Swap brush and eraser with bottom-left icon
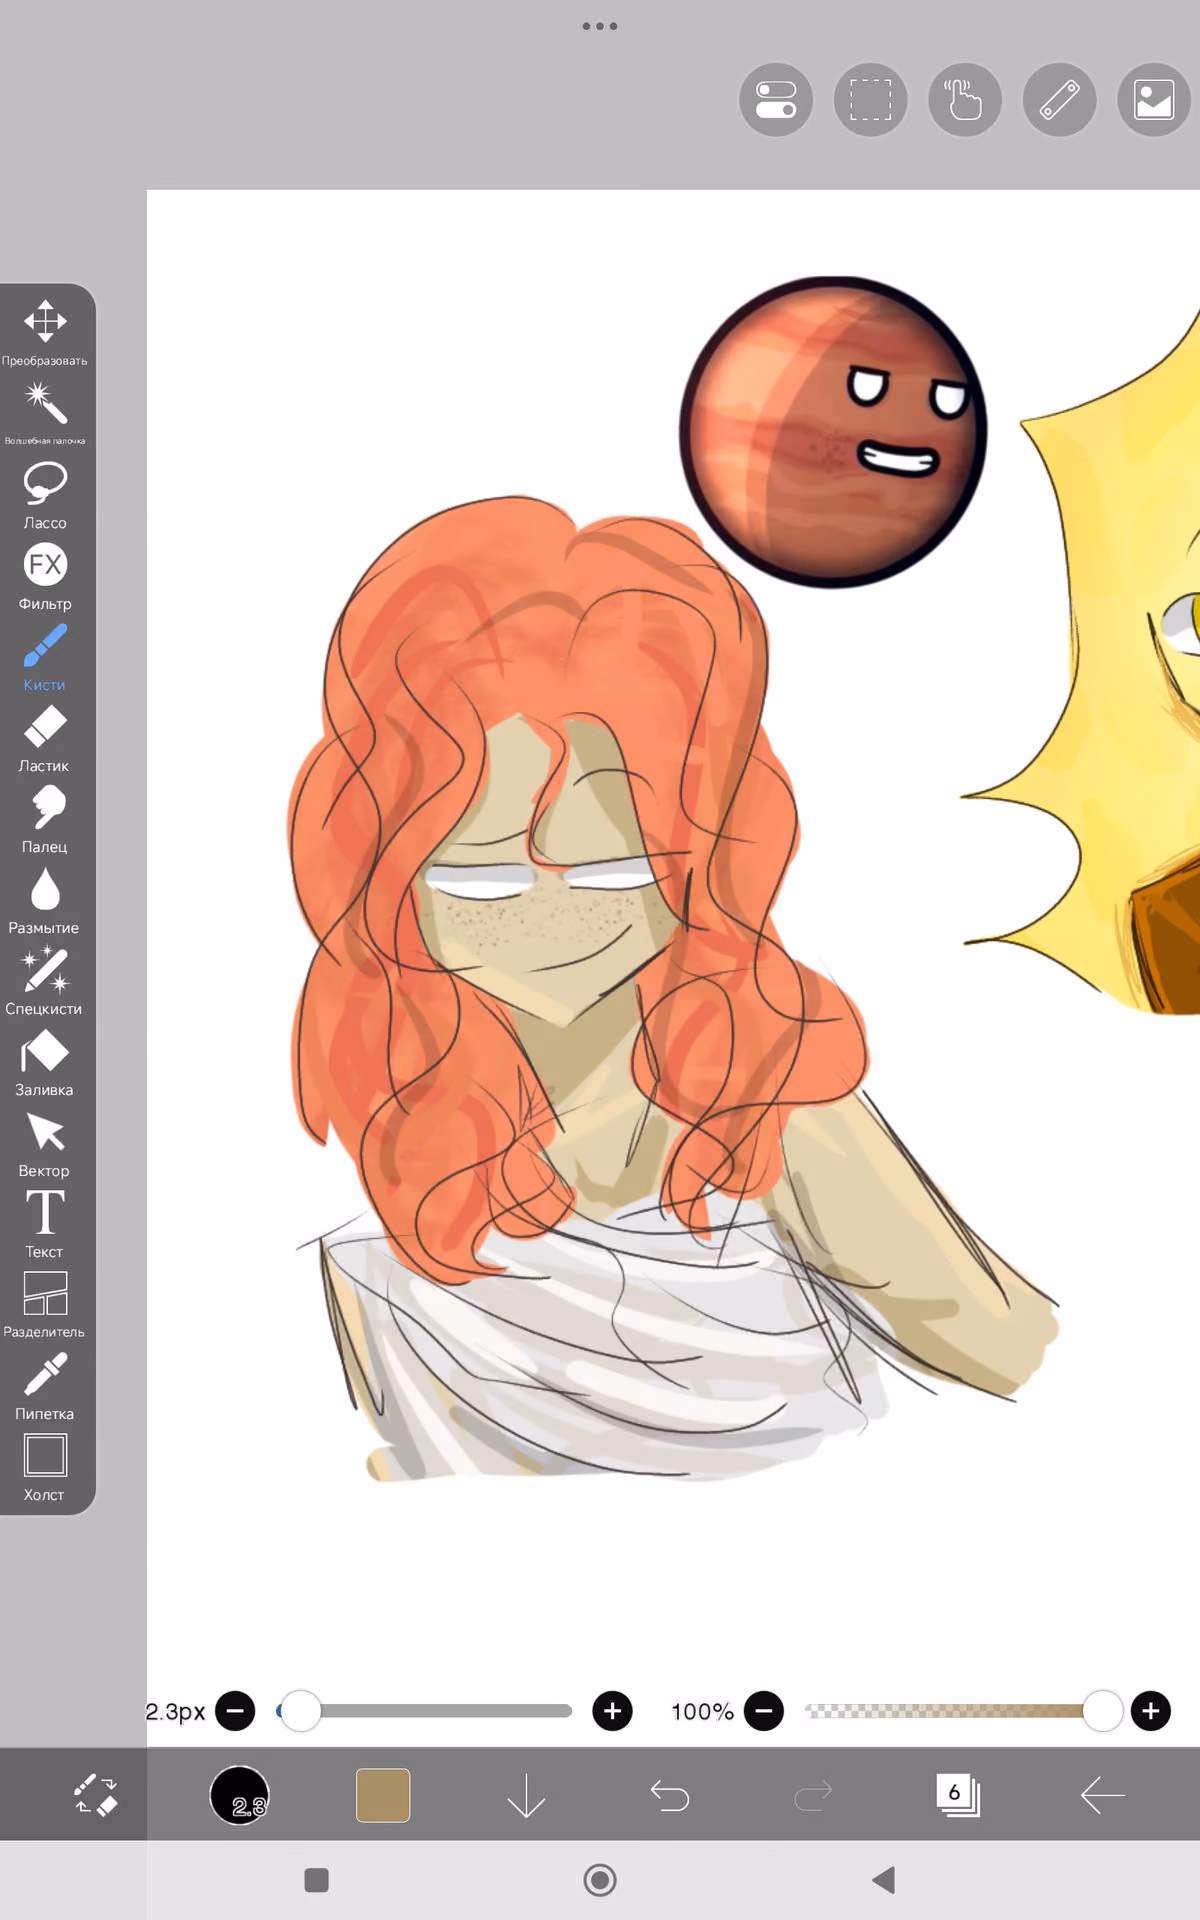Screen dimensions: 1200x1920 pyautogui.click(x=96, y=1795)
